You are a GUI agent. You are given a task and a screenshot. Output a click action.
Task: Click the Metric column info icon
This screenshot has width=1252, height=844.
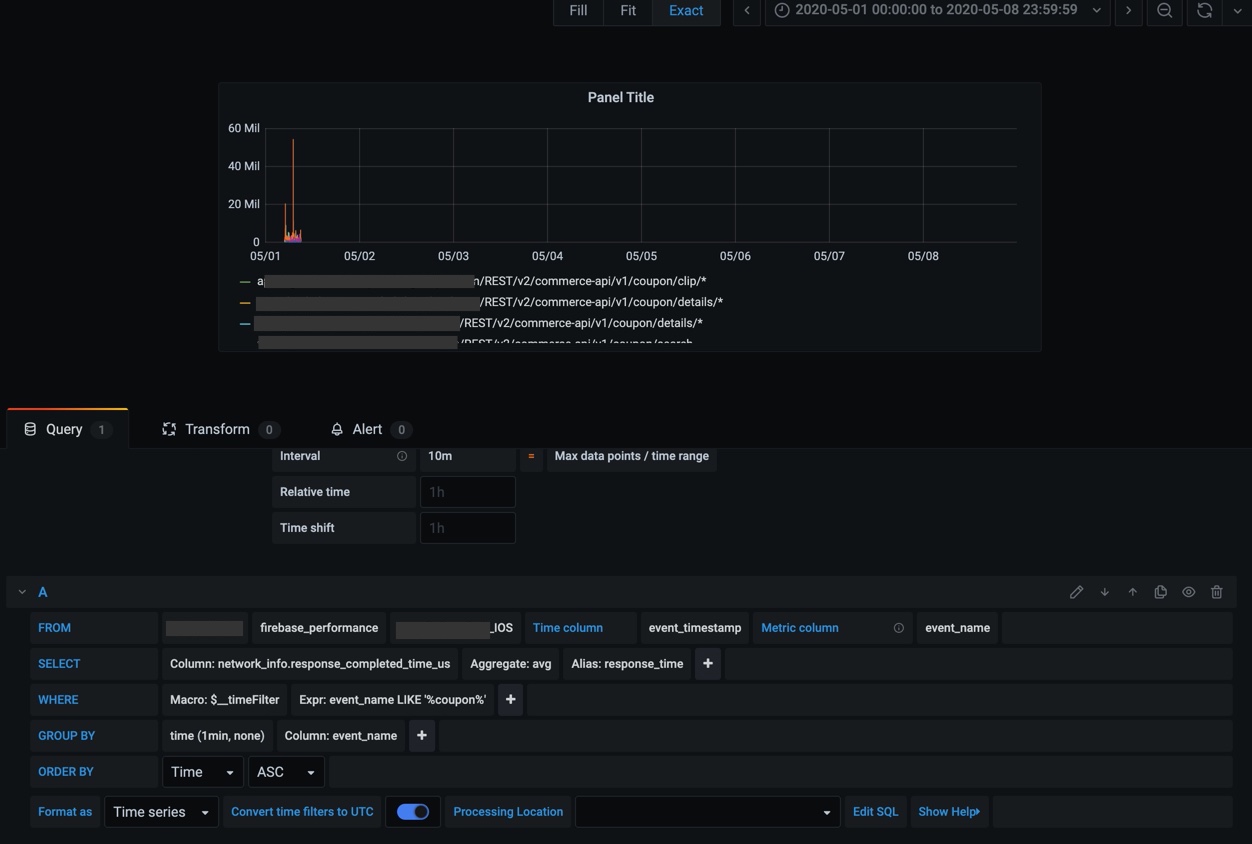click(898, 627)
